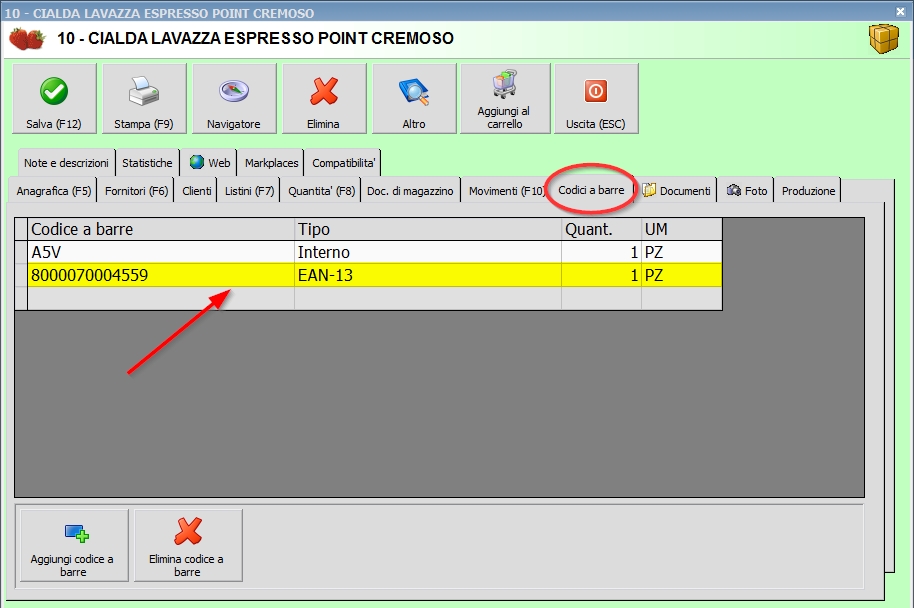Open the Fornitori (F6) tab

click(x=136, y=191)
